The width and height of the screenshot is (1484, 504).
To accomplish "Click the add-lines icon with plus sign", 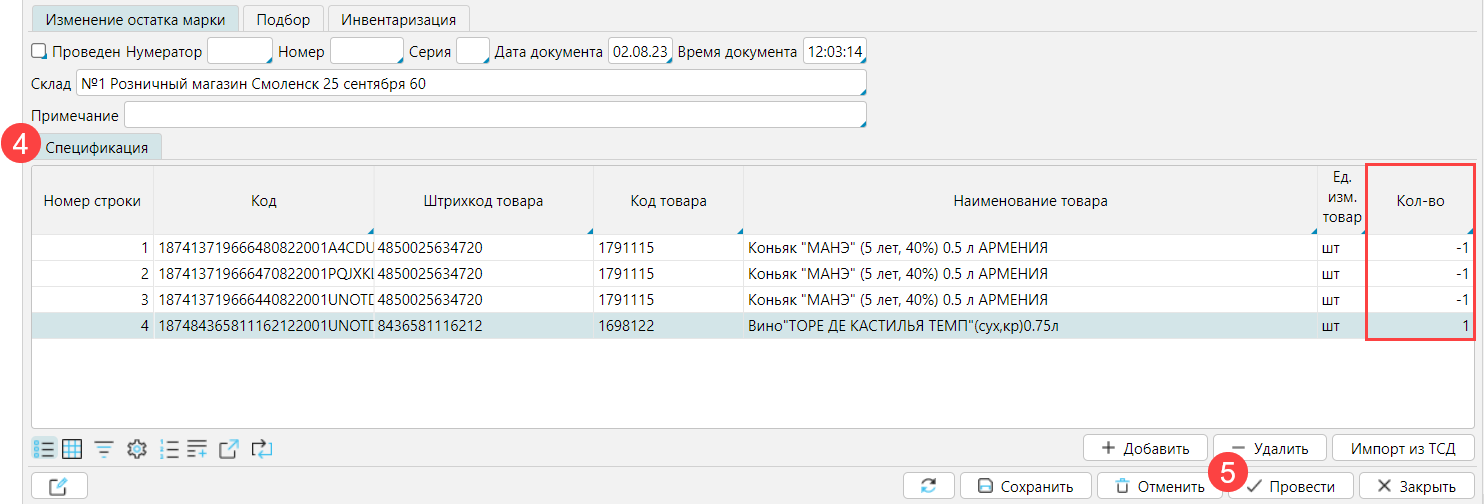I will (197, 449).
